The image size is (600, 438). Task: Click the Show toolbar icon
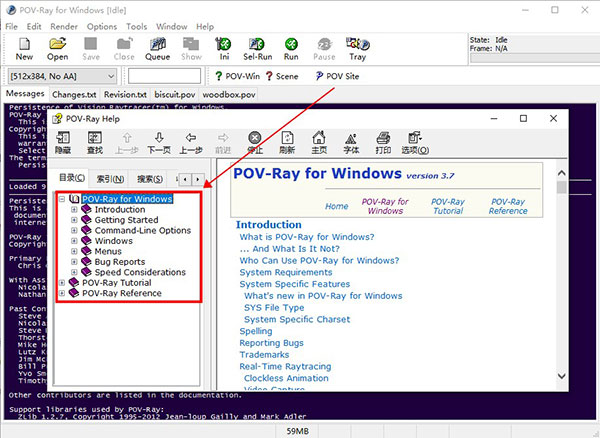pos(191,44)
